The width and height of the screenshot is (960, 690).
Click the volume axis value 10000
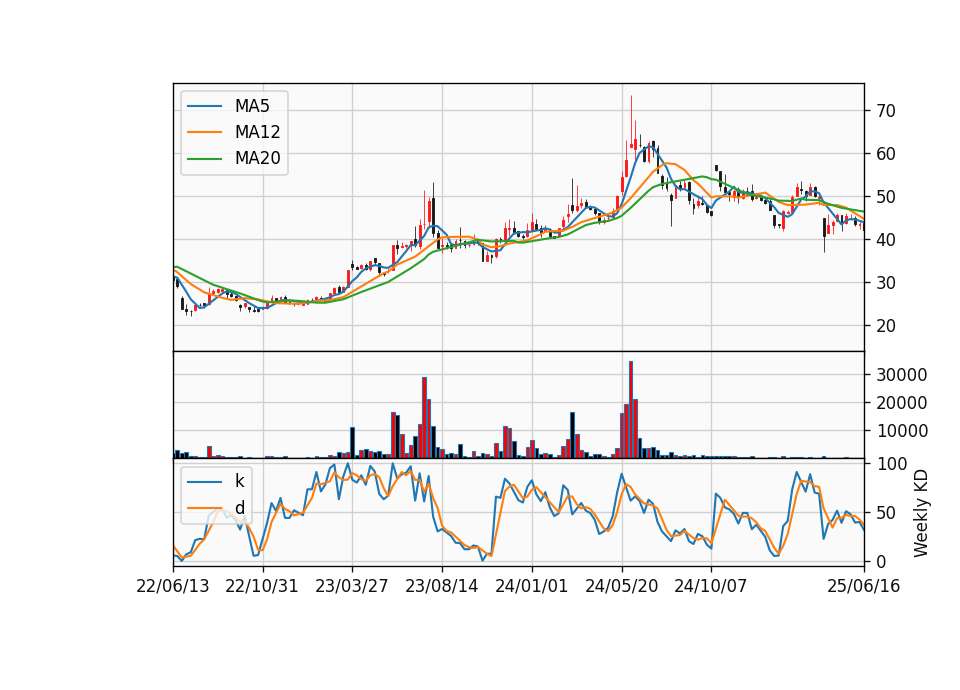(x=902, y=431)
